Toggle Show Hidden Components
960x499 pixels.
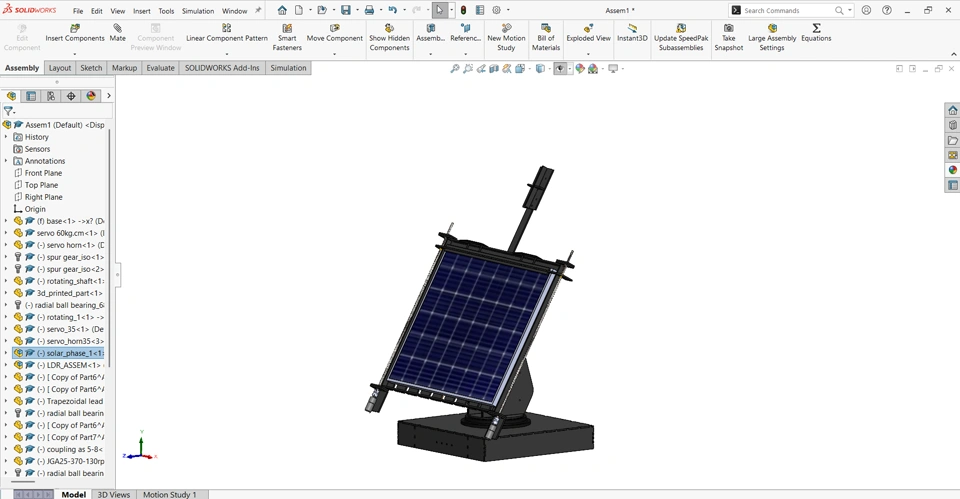[389, 29]
